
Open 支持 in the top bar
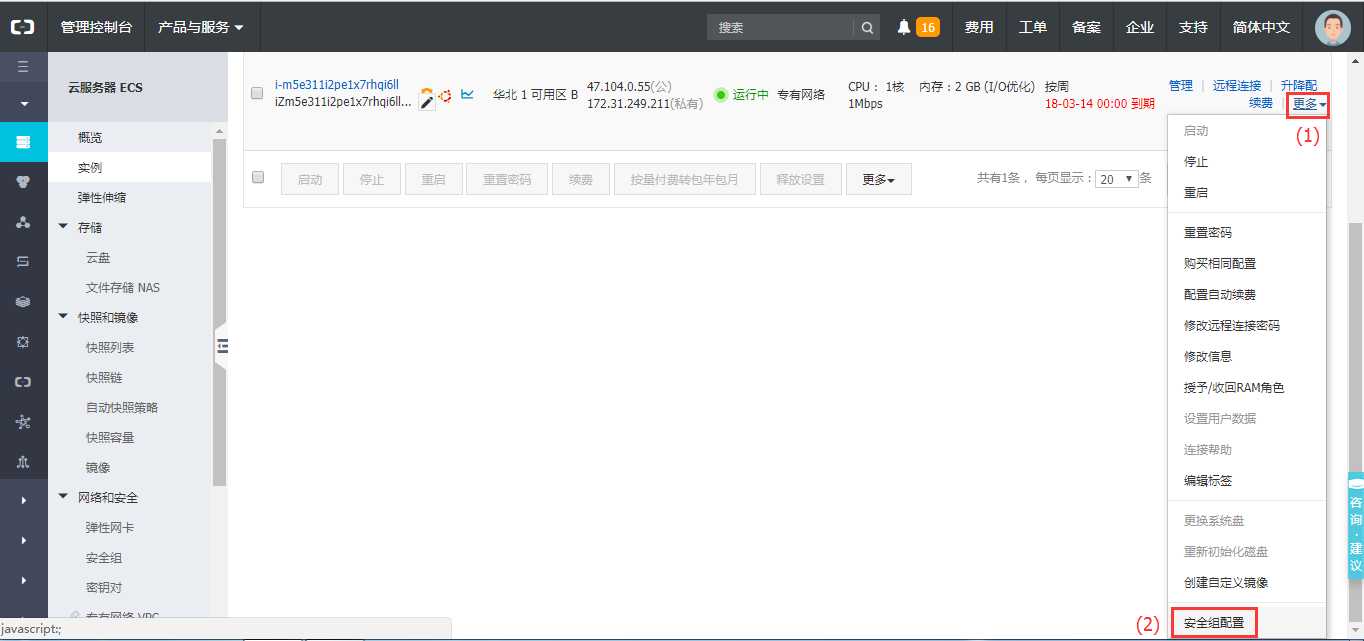click(1193, 27)
